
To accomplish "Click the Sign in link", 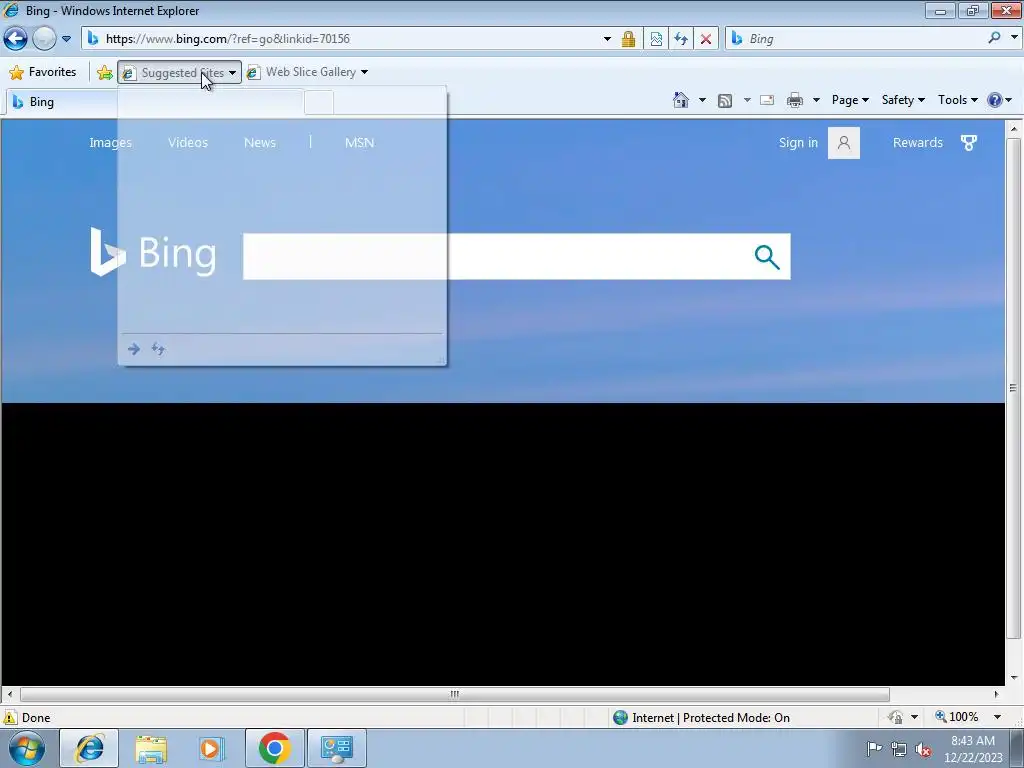I will [x=798, y=142].
